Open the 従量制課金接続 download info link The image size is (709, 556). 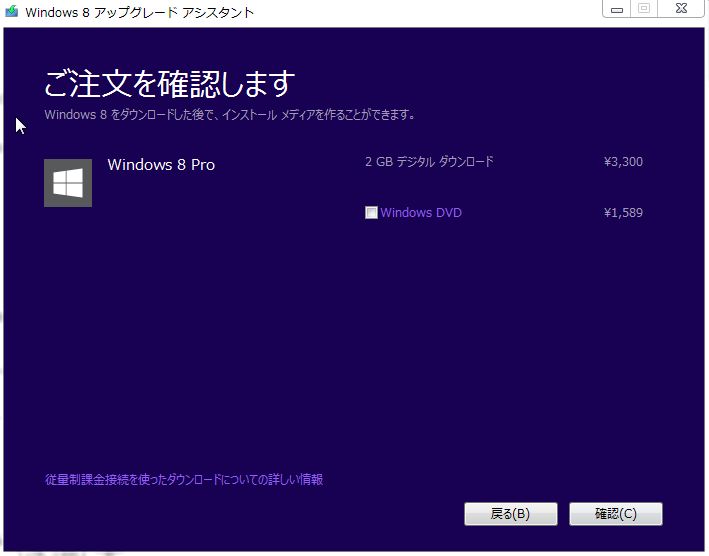coord(184,479)
